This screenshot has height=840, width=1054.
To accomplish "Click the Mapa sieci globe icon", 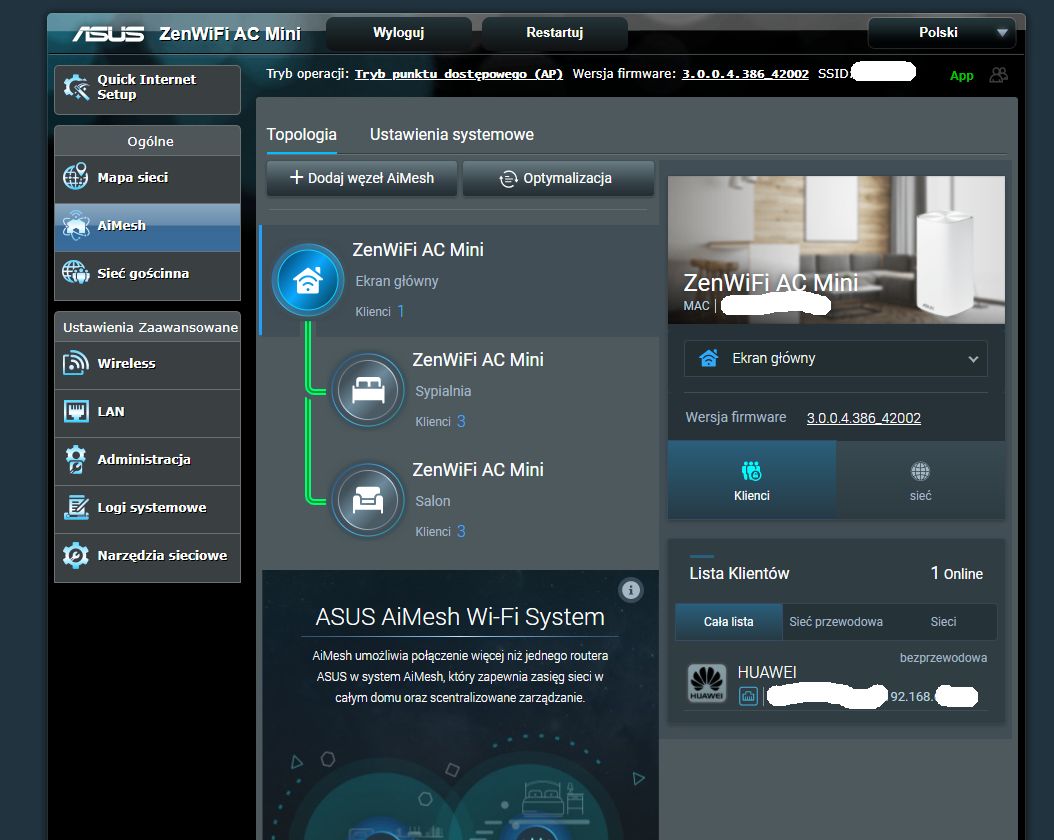I will (x=75, y=177).
